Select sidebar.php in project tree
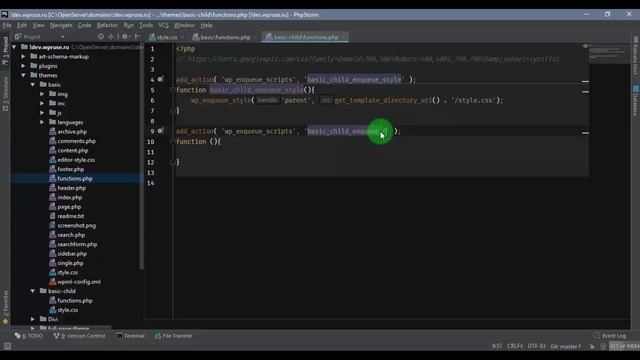This screenshot has height=360, width=640. click(x=72, y=254)
